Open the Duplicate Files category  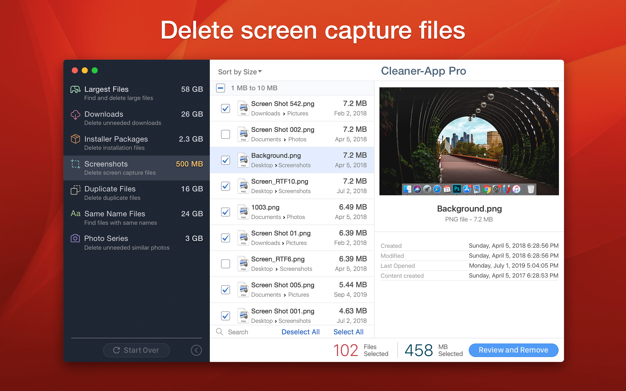click(x=137, y=193)
